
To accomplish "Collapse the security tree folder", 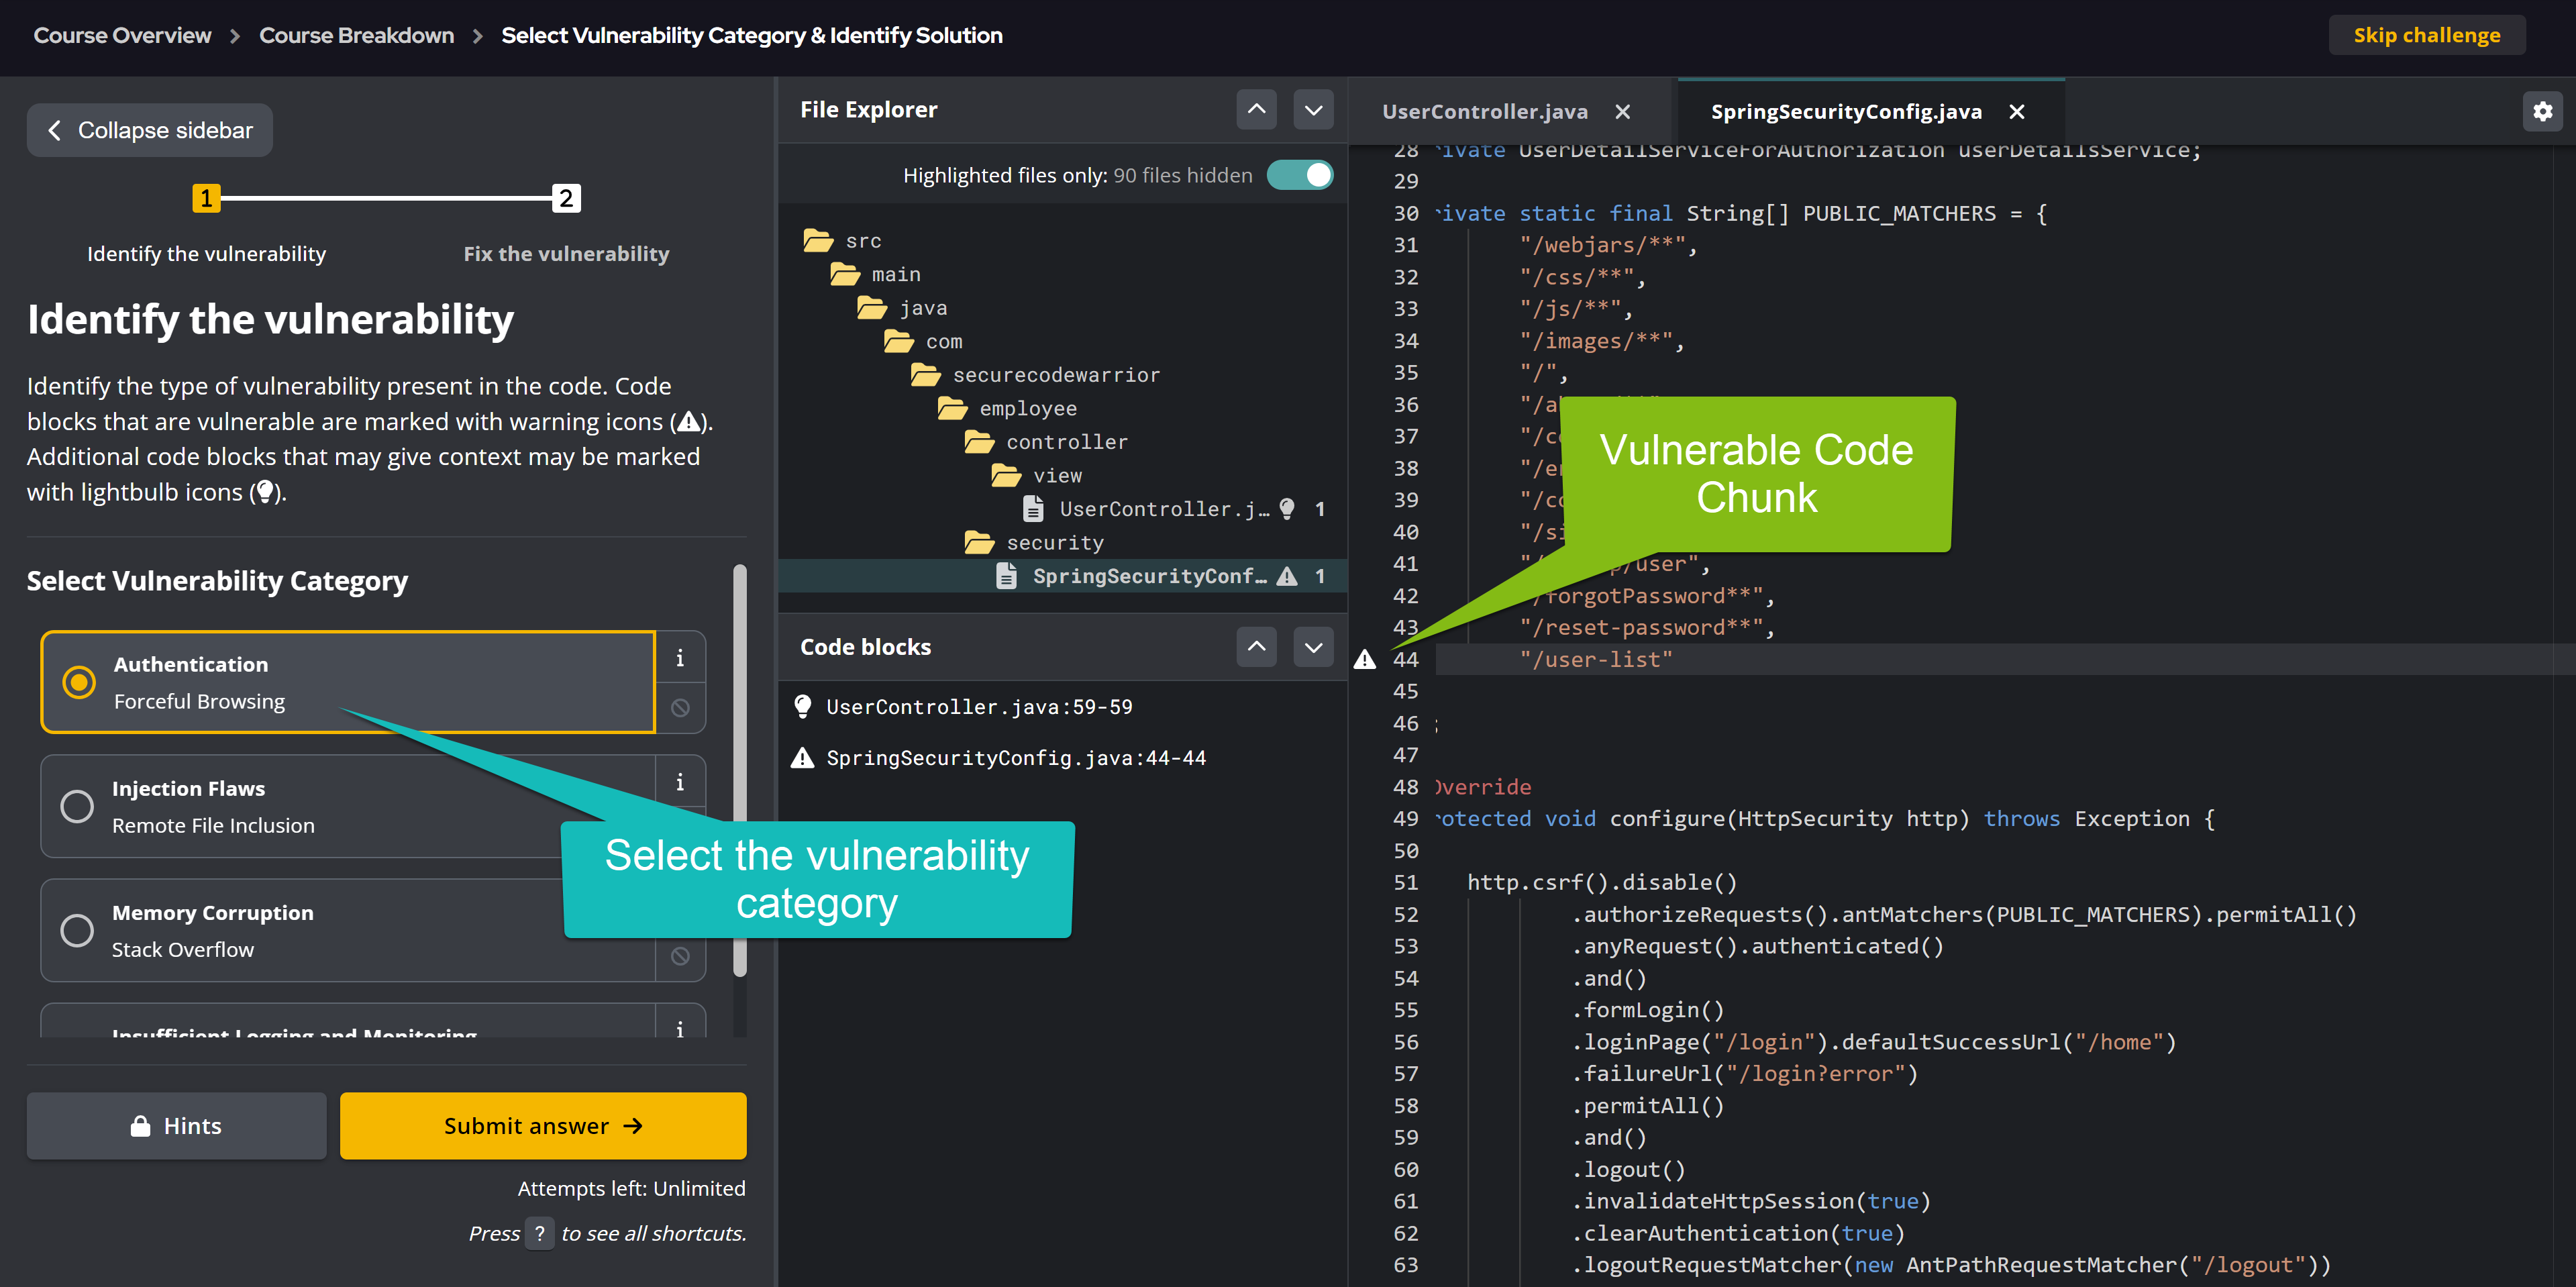I will pyautogui.click(x=1034, y=542).
